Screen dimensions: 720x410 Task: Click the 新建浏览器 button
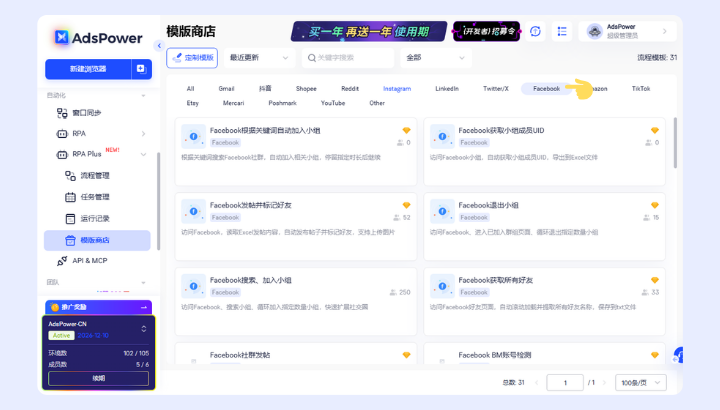(88, 69)
